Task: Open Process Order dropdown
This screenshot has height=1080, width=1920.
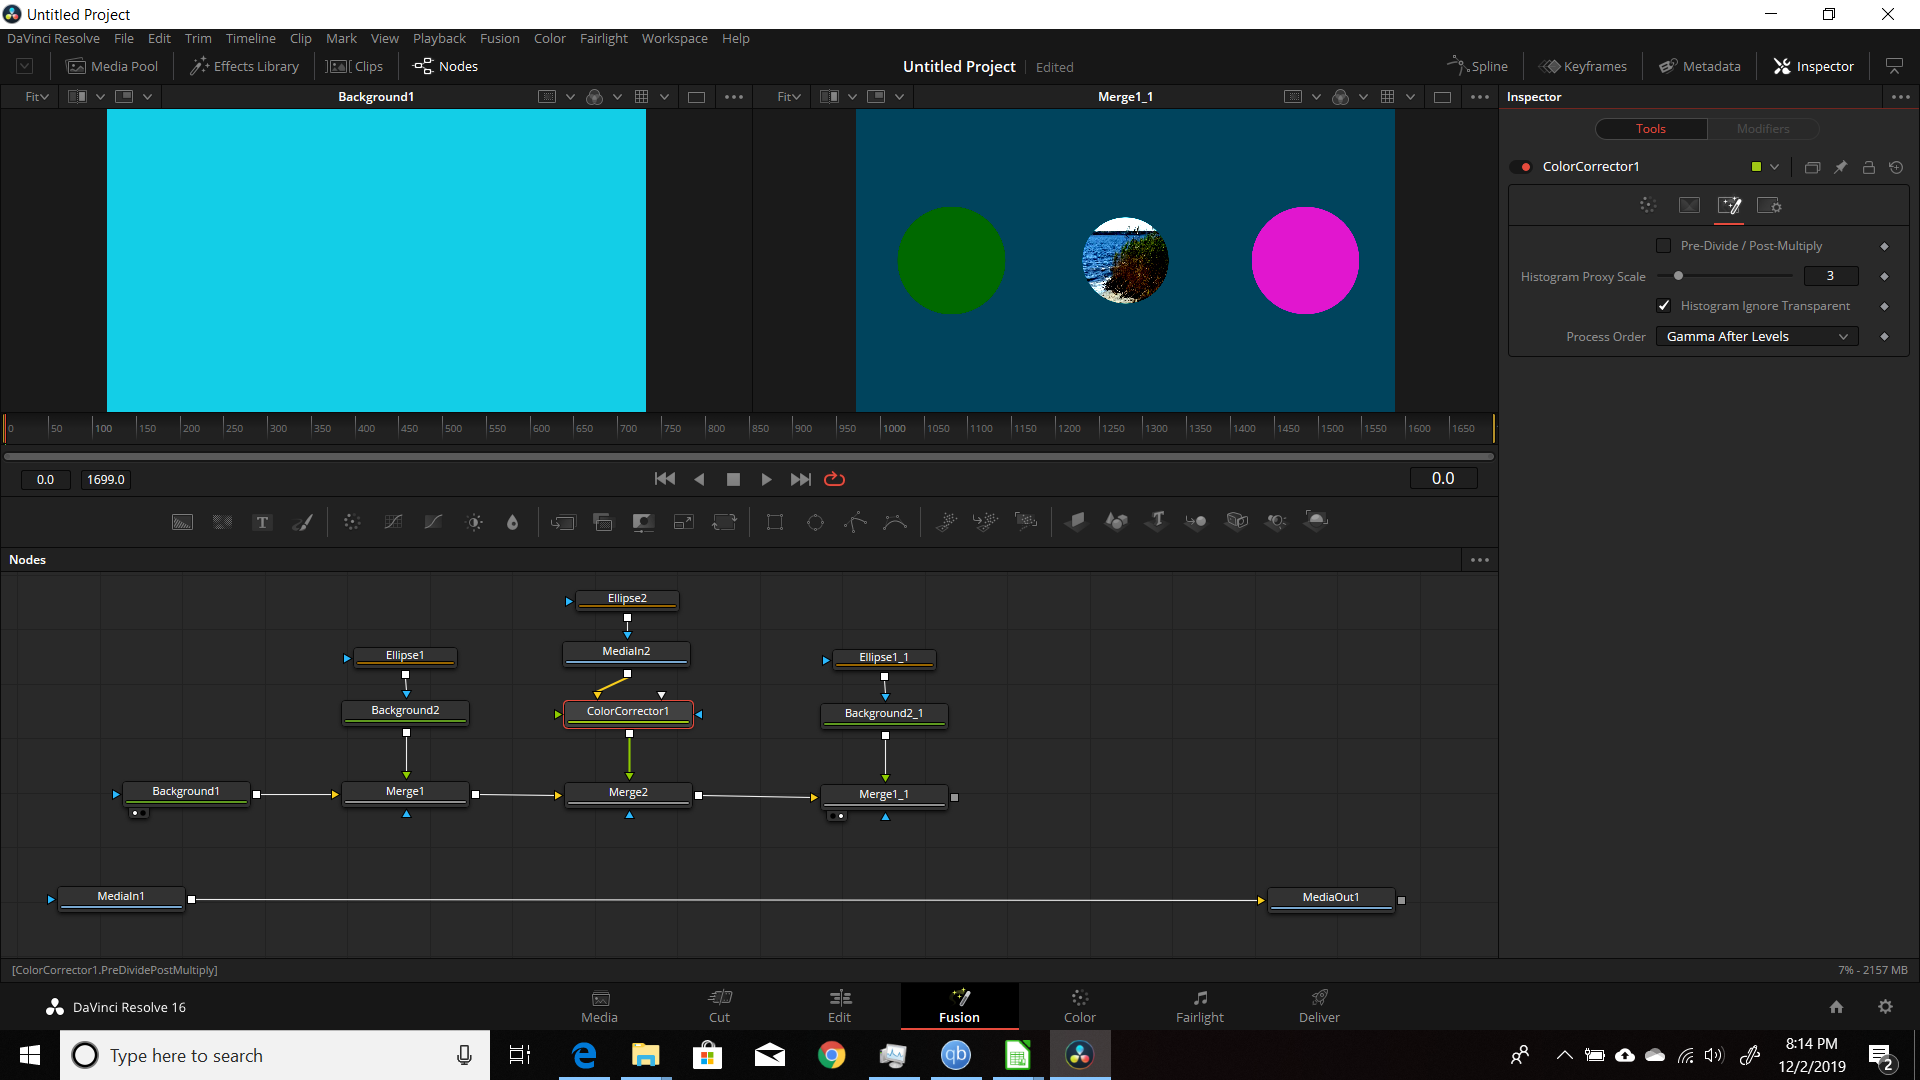Action: 1757,337
